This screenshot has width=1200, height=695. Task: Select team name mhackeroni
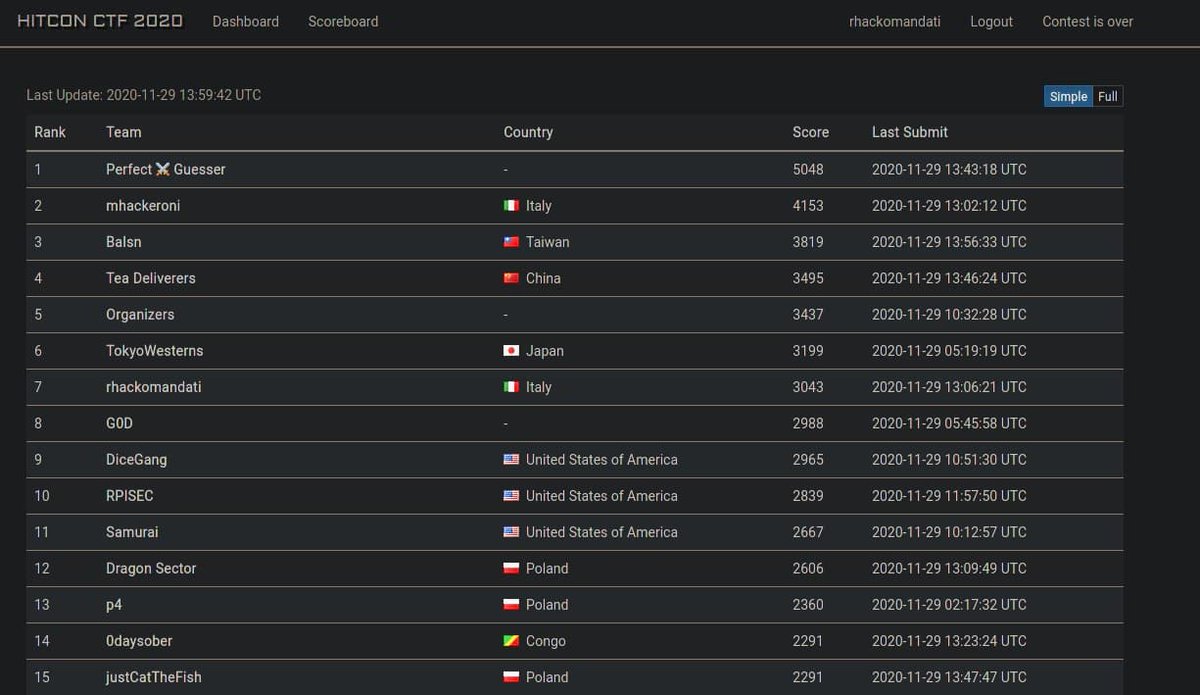point(143,206)
